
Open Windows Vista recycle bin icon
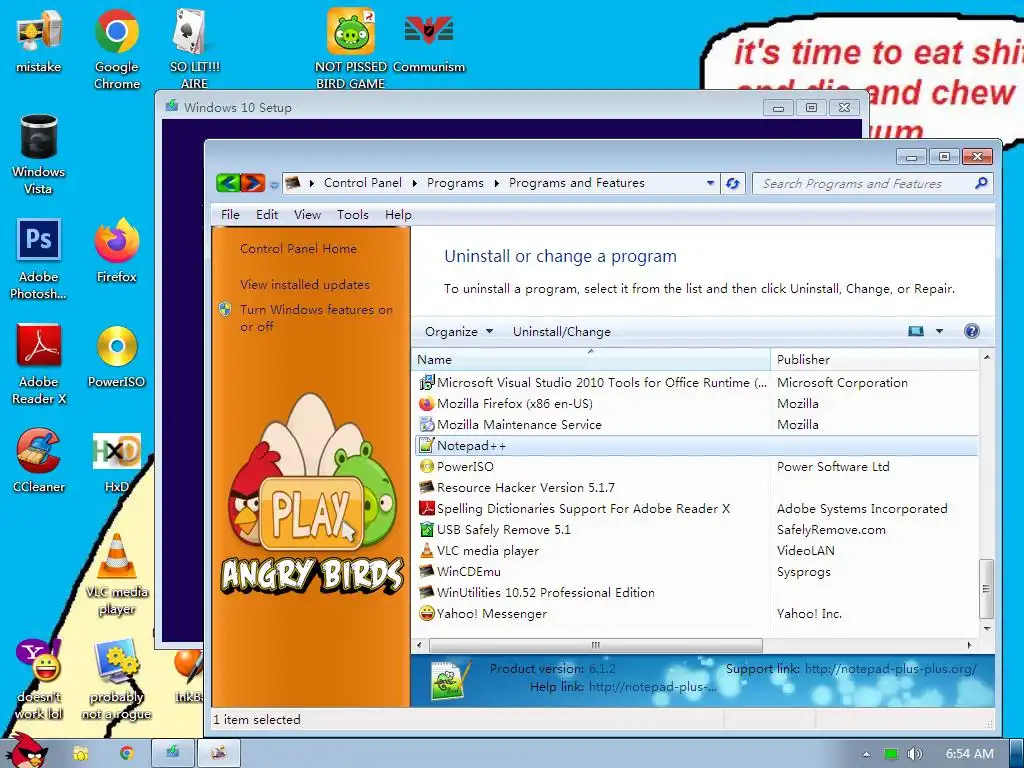tap(39, 155)
